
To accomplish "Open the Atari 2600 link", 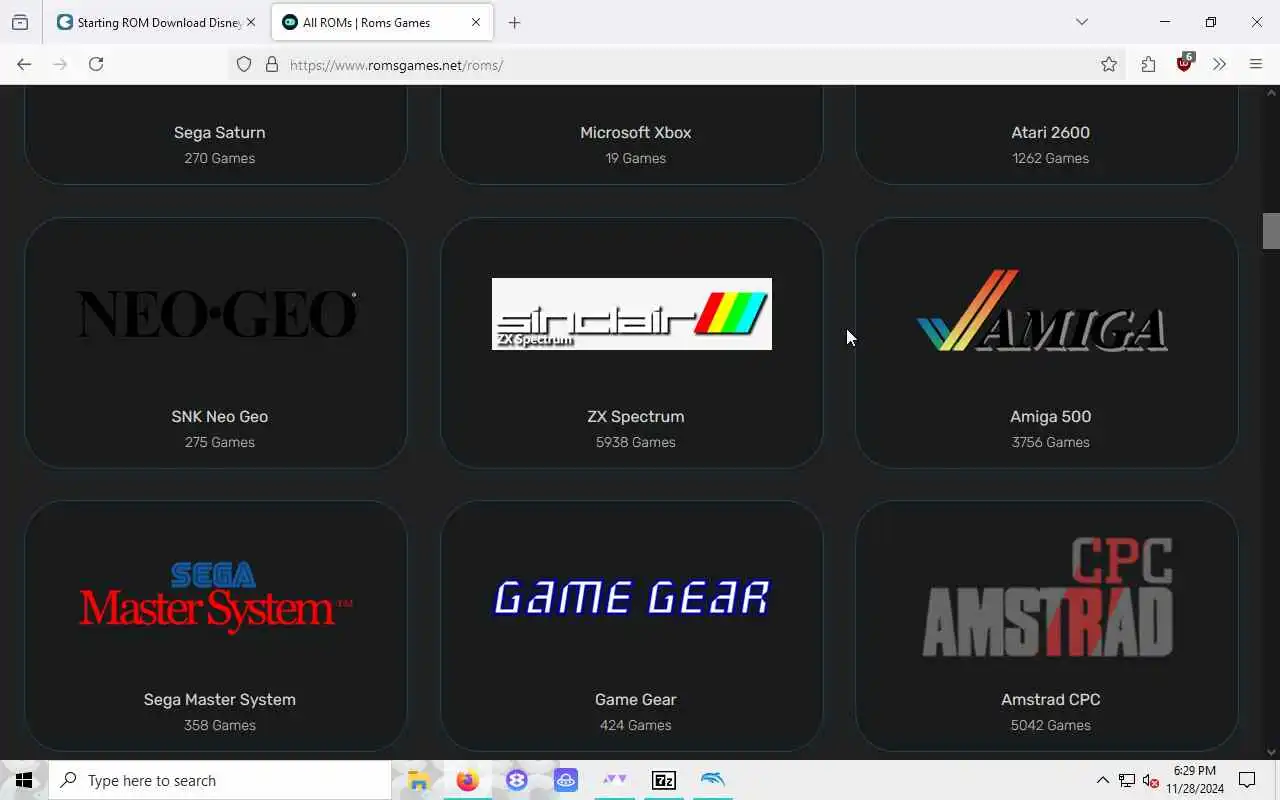I will click(1050, 132).
